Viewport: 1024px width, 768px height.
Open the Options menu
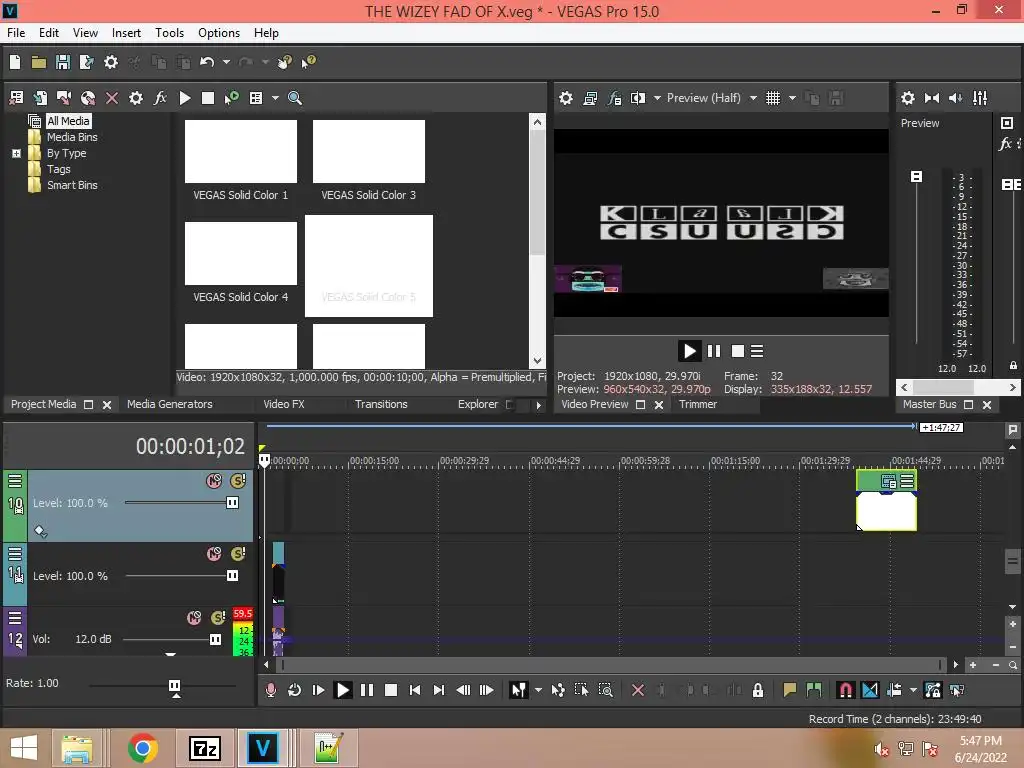[219, 33]
